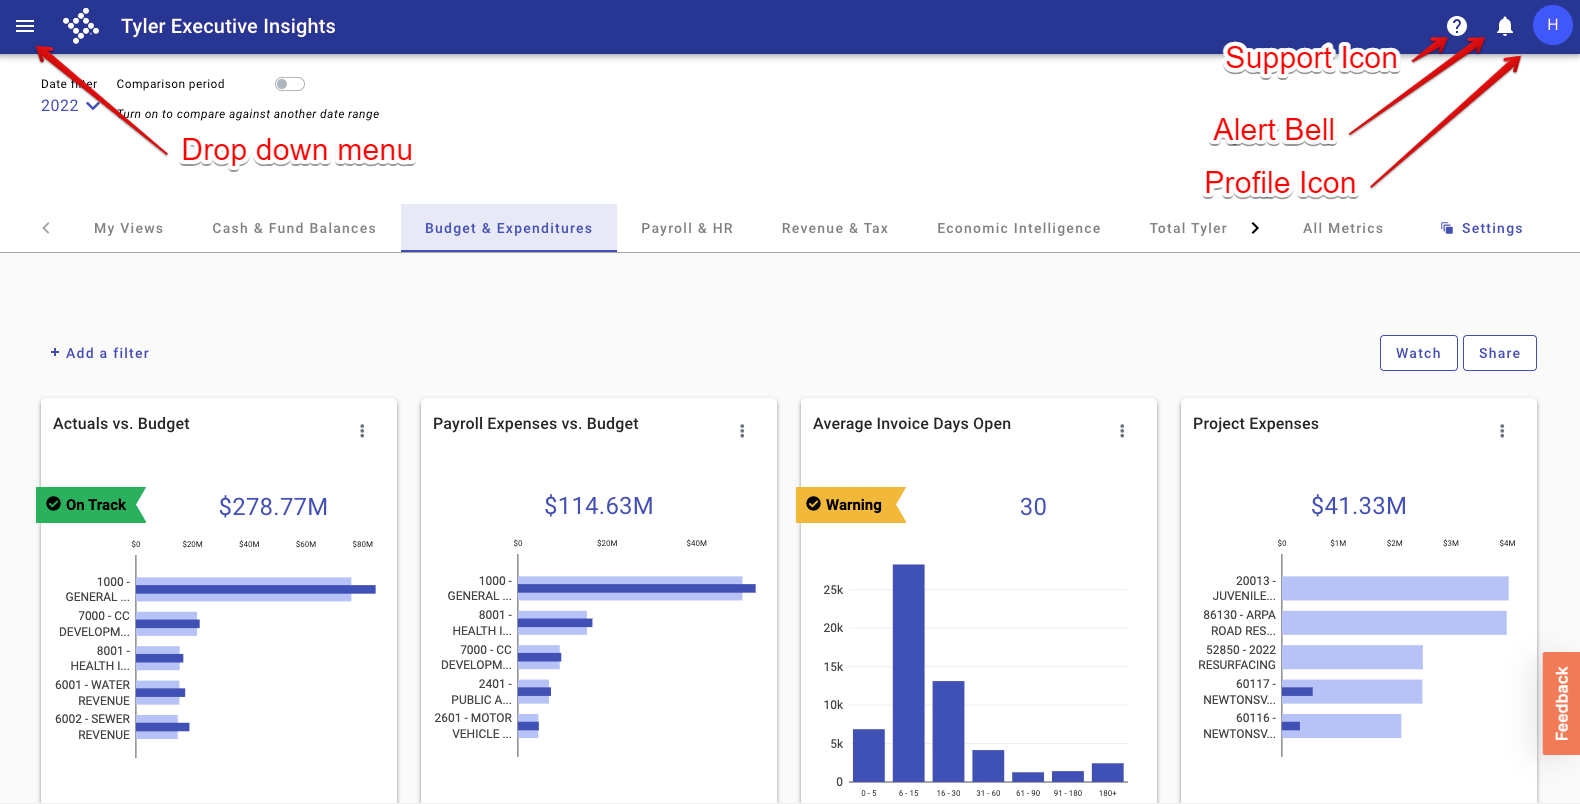Open options menu on Payroll Expenses vs. Budget card
The image size is (1580, 804).
click(742, 431)
